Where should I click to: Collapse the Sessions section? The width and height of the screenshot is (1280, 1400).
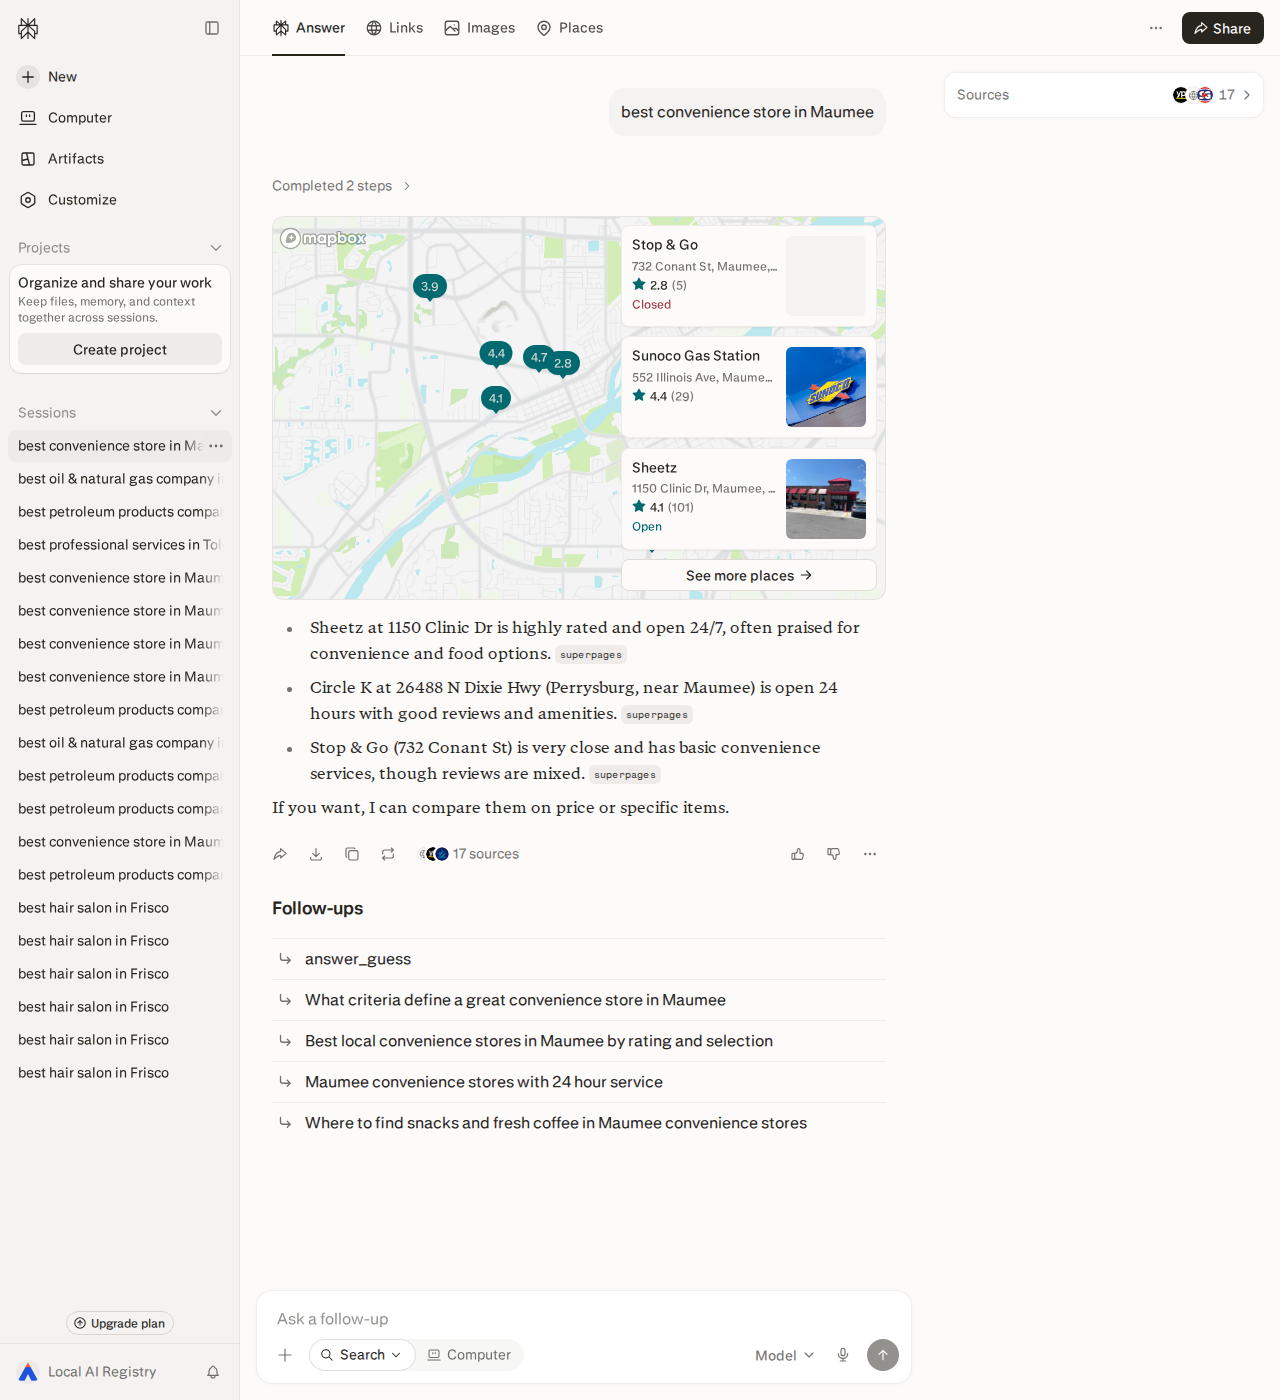pyautogui.click(x=216, y=413)
